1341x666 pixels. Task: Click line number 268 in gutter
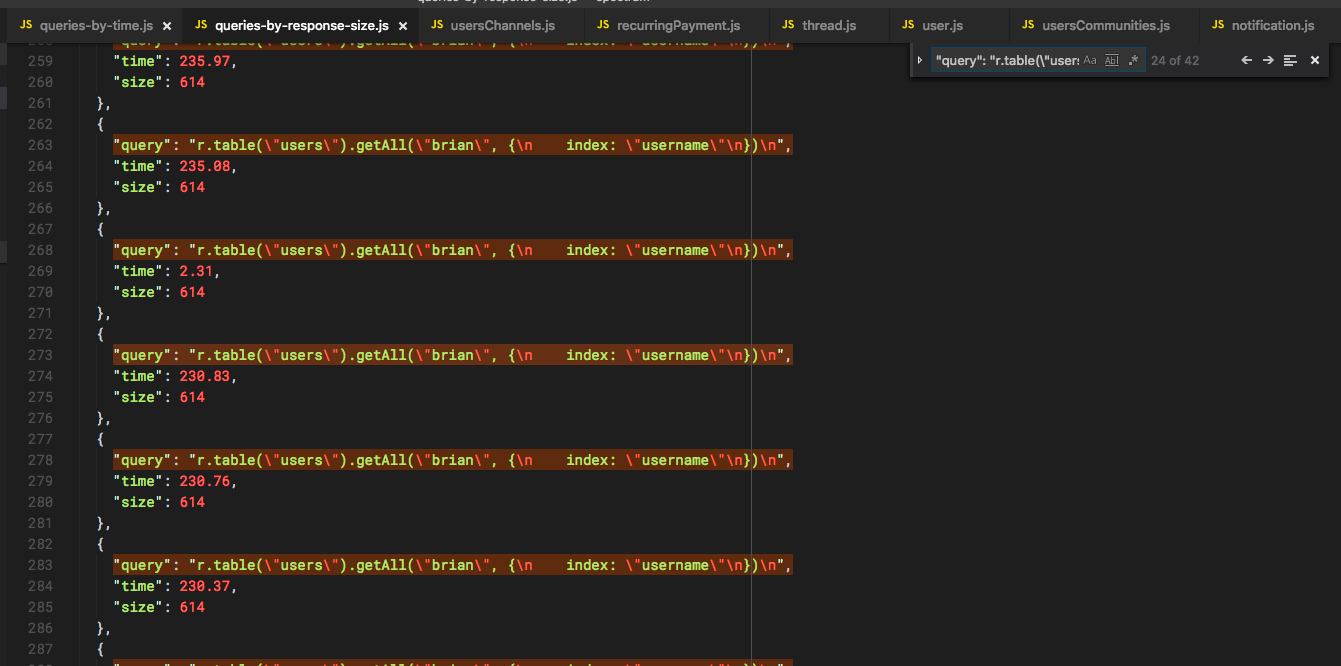click(41, 250)
